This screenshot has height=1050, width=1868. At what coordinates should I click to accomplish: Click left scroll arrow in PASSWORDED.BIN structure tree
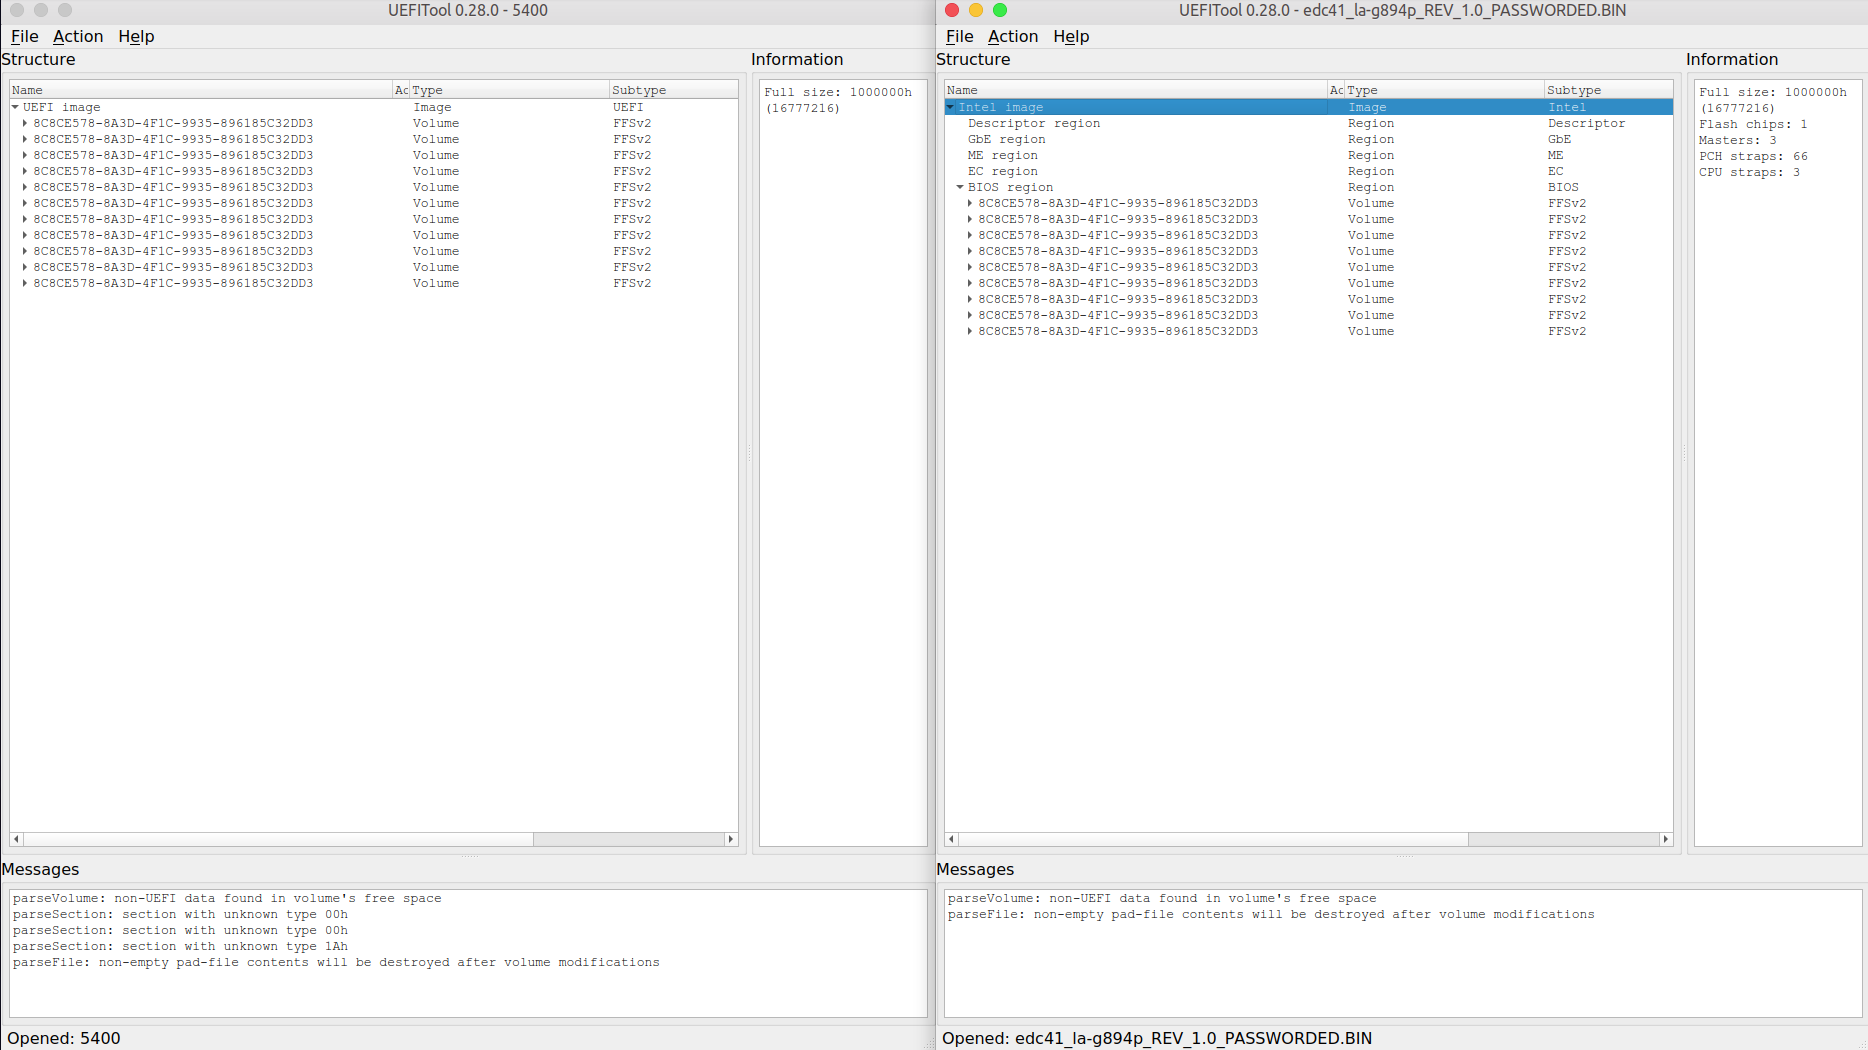[951, 839]
